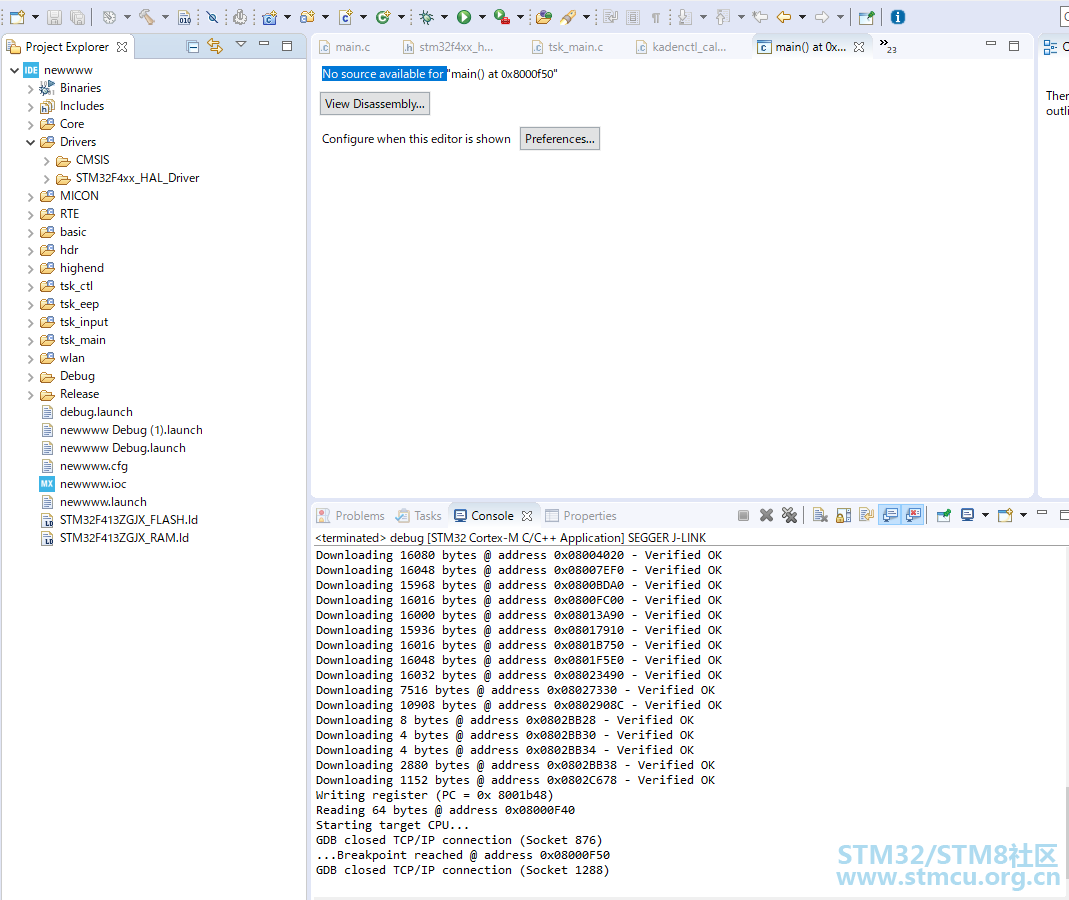
Task: Click the Build hammer icon
Action: (146, 17)
